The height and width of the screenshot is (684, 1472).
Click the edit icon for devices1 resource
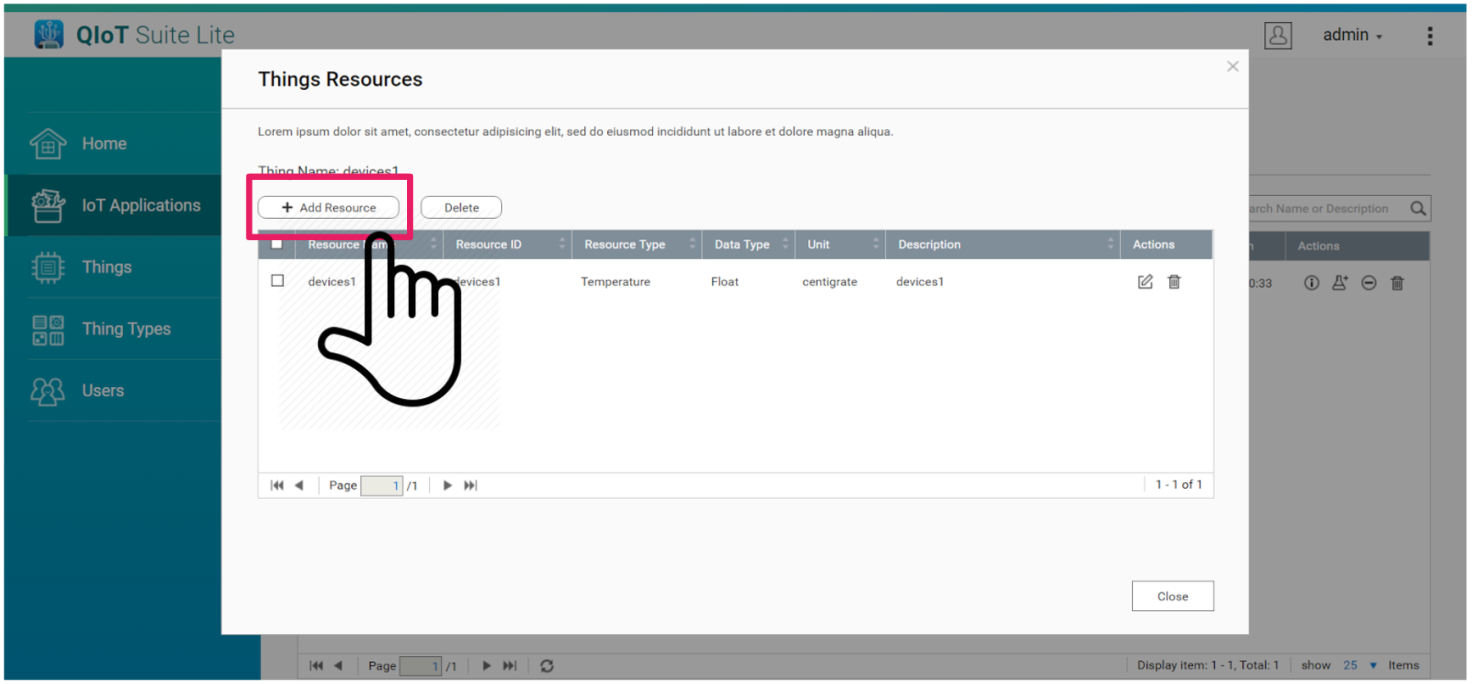(x=1145, y=282)
